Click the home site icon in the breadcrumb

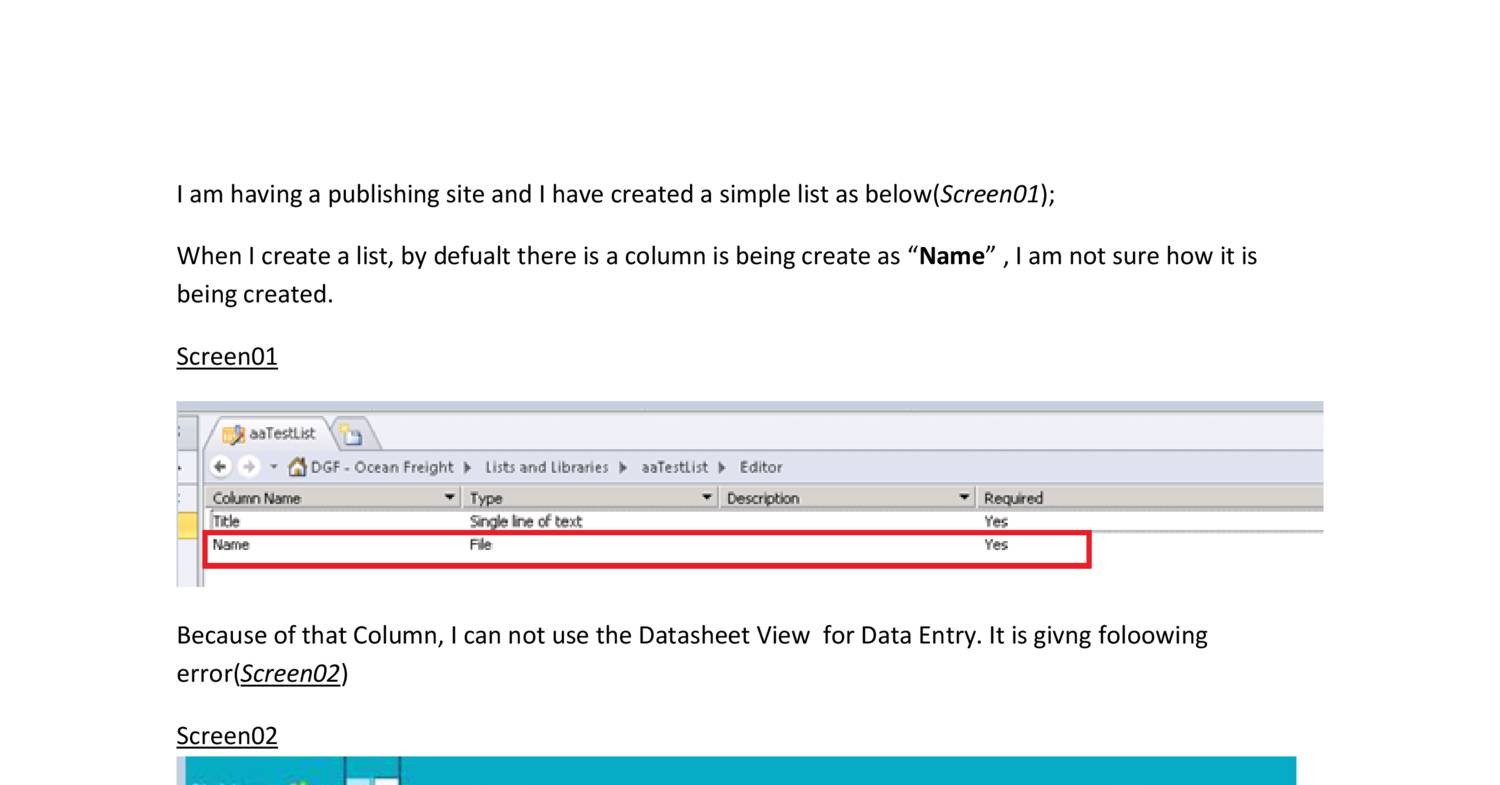pyautogui.click(x=298, y=467)
